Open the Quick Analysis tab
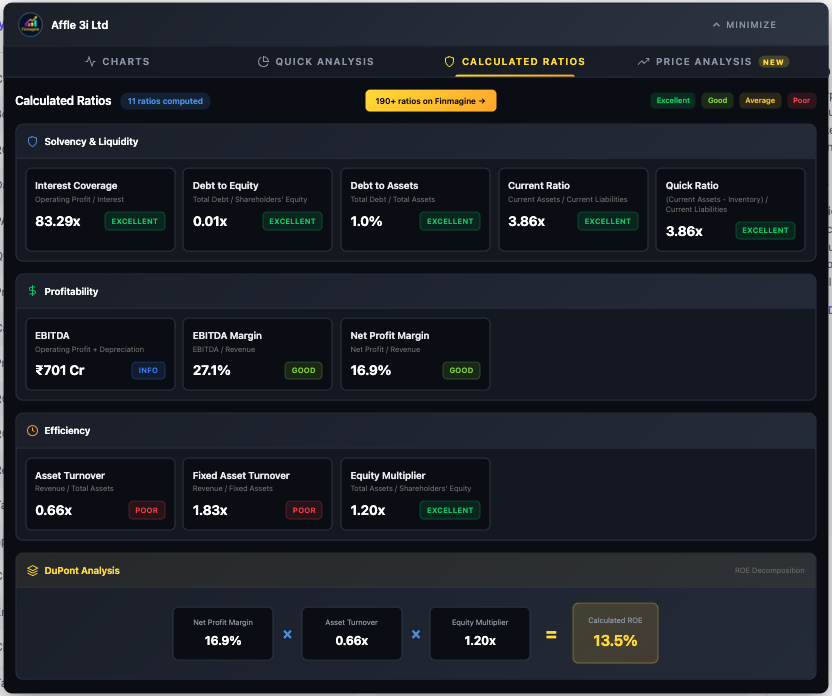832x696 pixels. [x=316, y=61]
